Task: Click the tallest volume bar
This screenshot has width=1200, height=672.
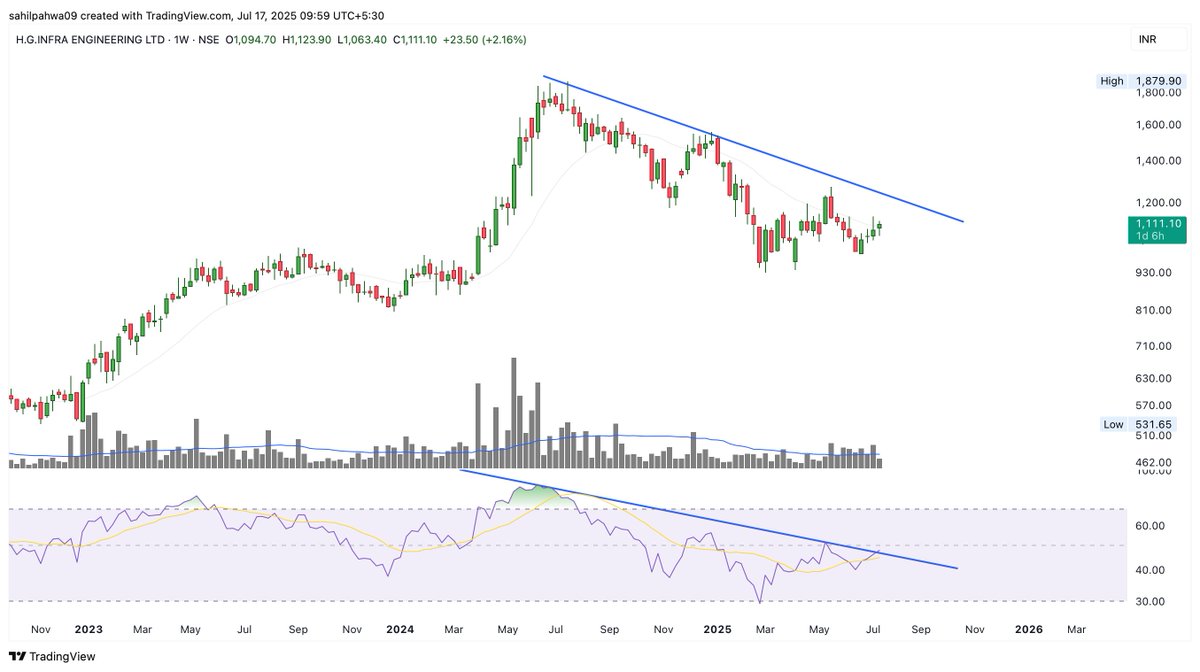Action: 514,413
